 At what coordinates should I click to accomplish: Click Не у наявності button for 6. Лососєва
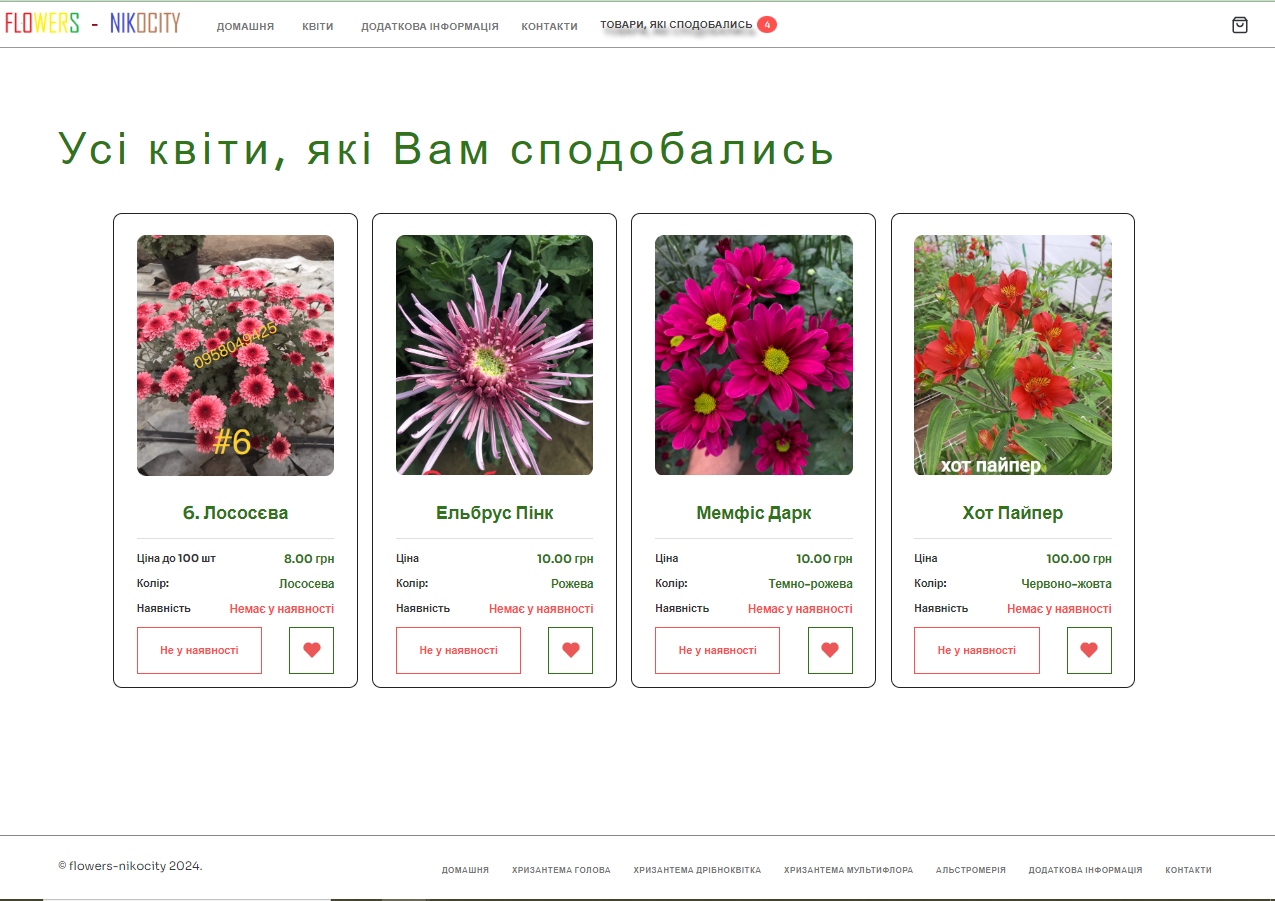199,650
